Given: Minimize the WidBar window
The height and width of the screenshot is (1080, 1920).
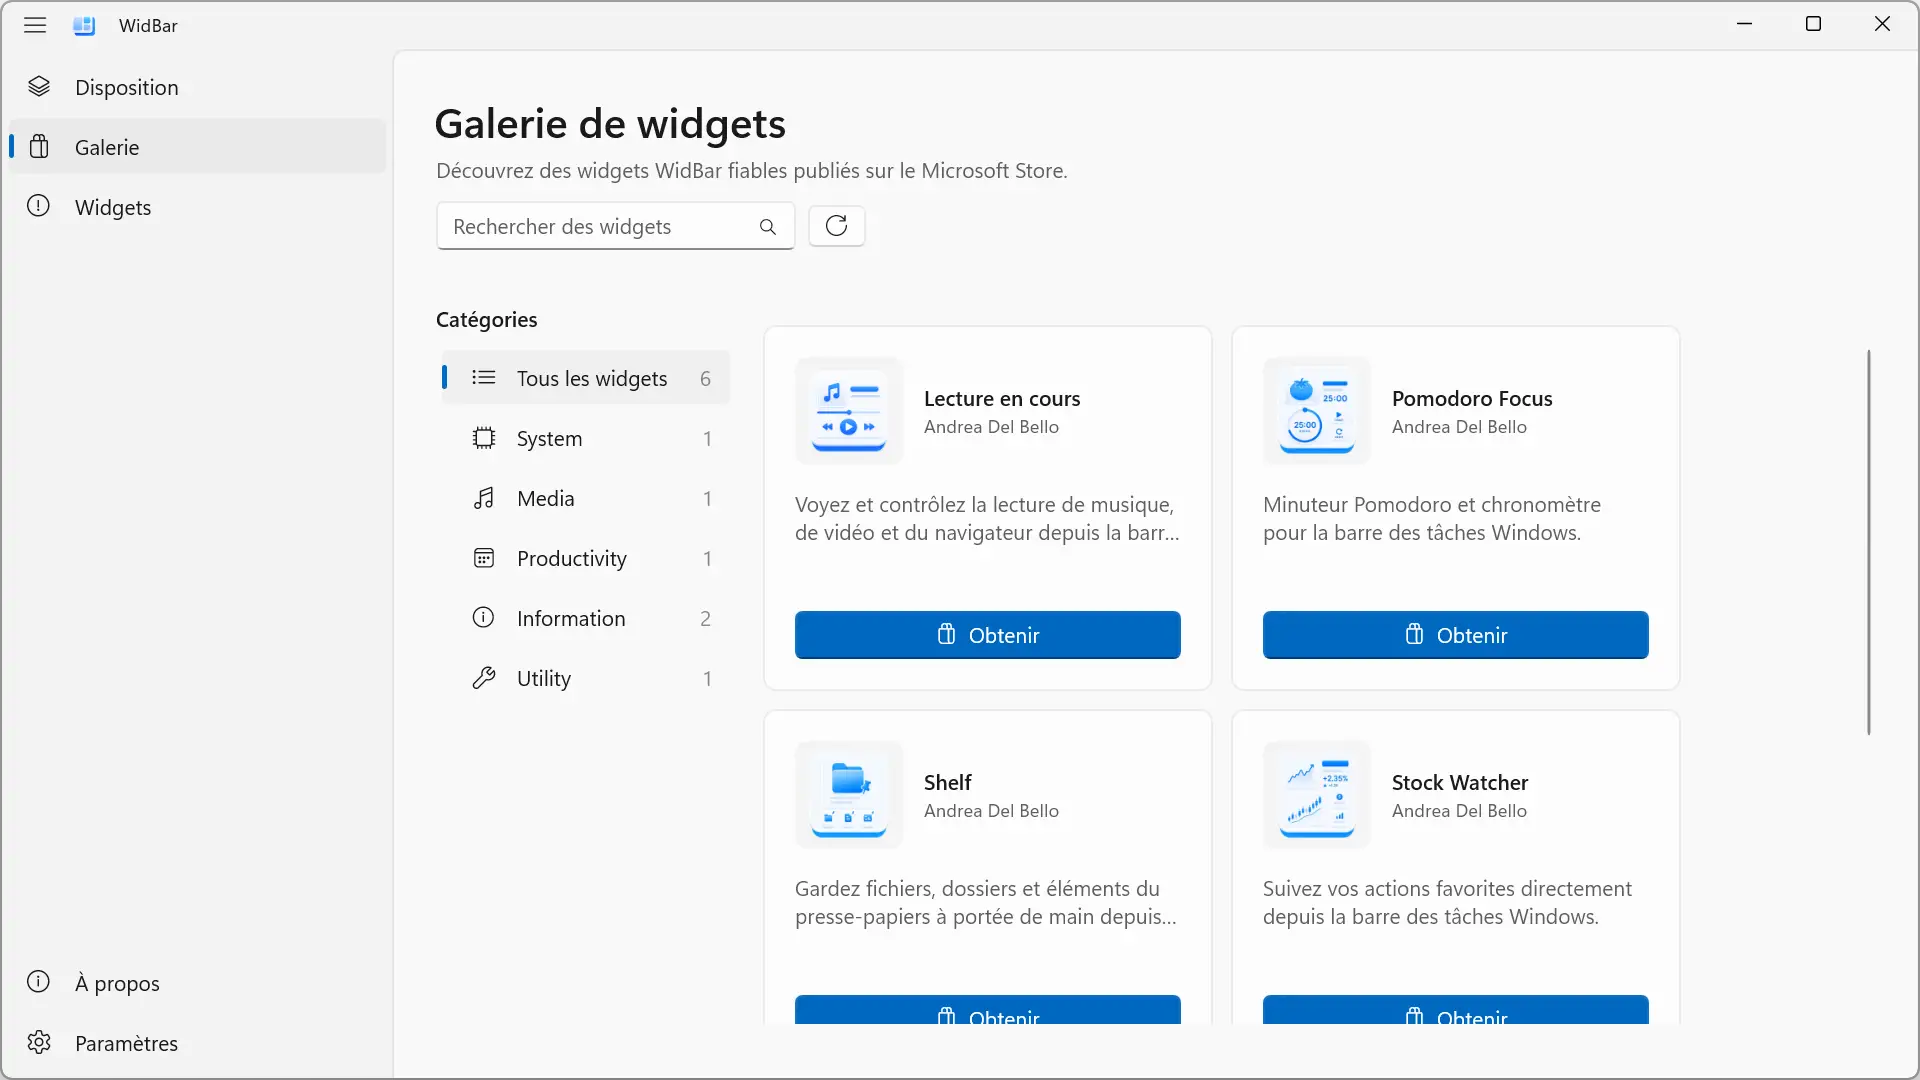Looking at the screenshot, I should click(1745, 24).
